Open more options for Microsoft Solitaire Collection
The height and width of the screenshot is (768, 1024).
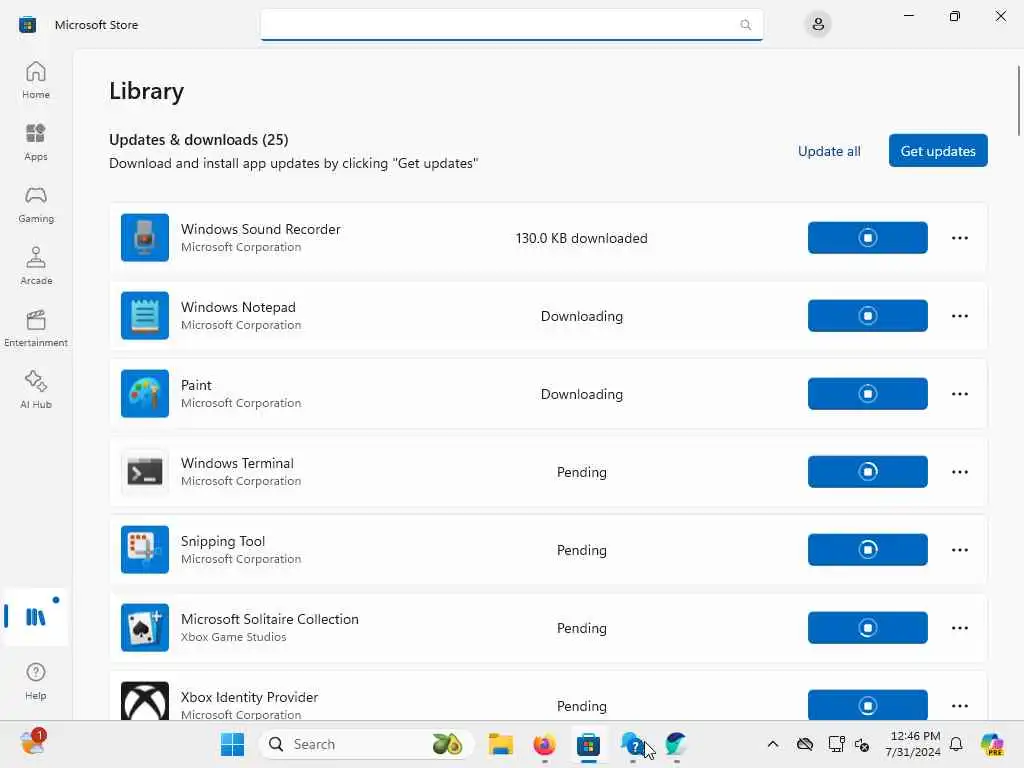pyautogui.click(x=959, y=628)
